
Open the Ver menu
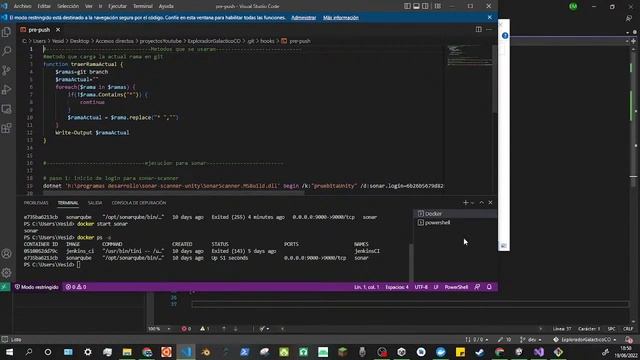point(89,6)
